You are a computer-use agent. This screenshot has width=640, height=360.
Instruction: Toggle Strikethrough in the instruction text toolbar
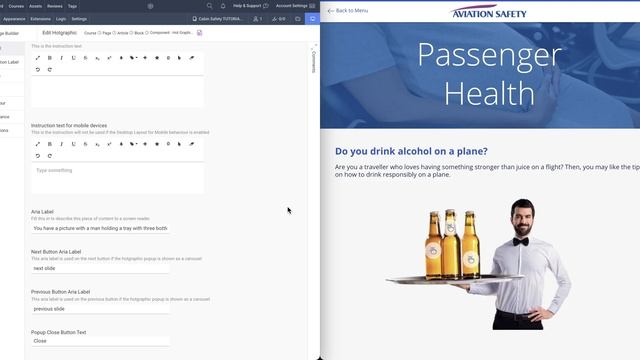pyautogui.click(x=85, y=58)
